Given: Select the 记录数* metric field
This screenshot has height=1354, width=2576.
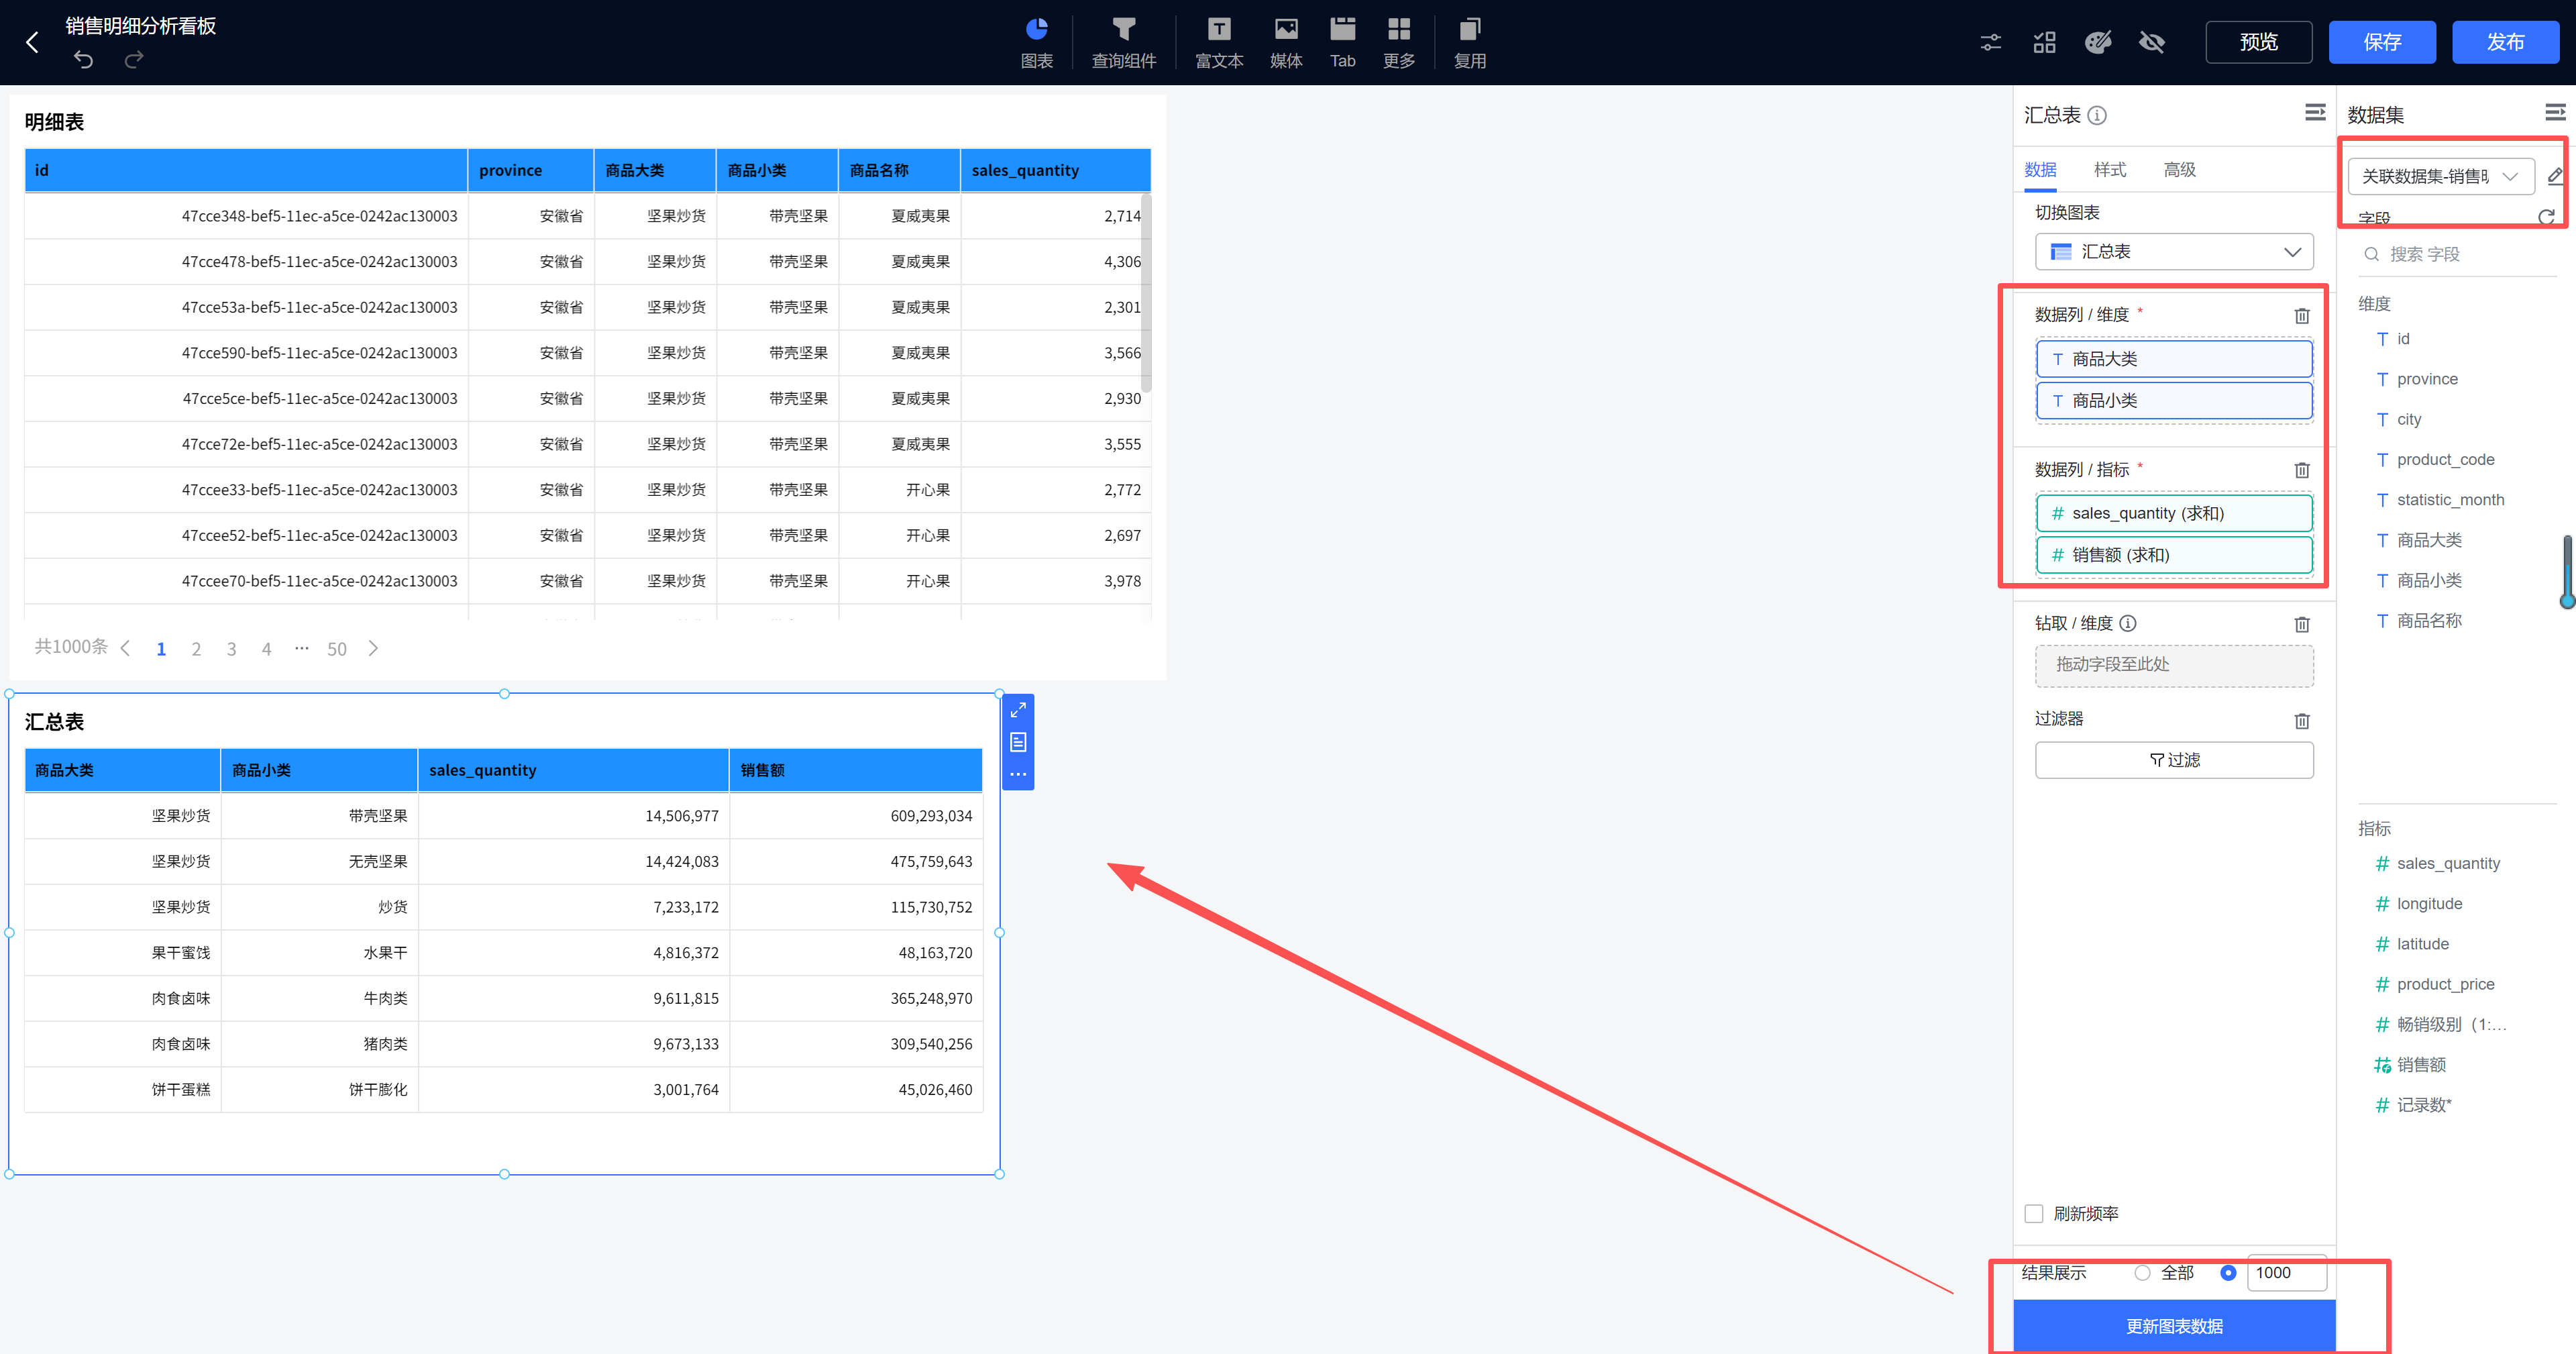Looking at the screenshot, I should [x=2423, y=1105].
